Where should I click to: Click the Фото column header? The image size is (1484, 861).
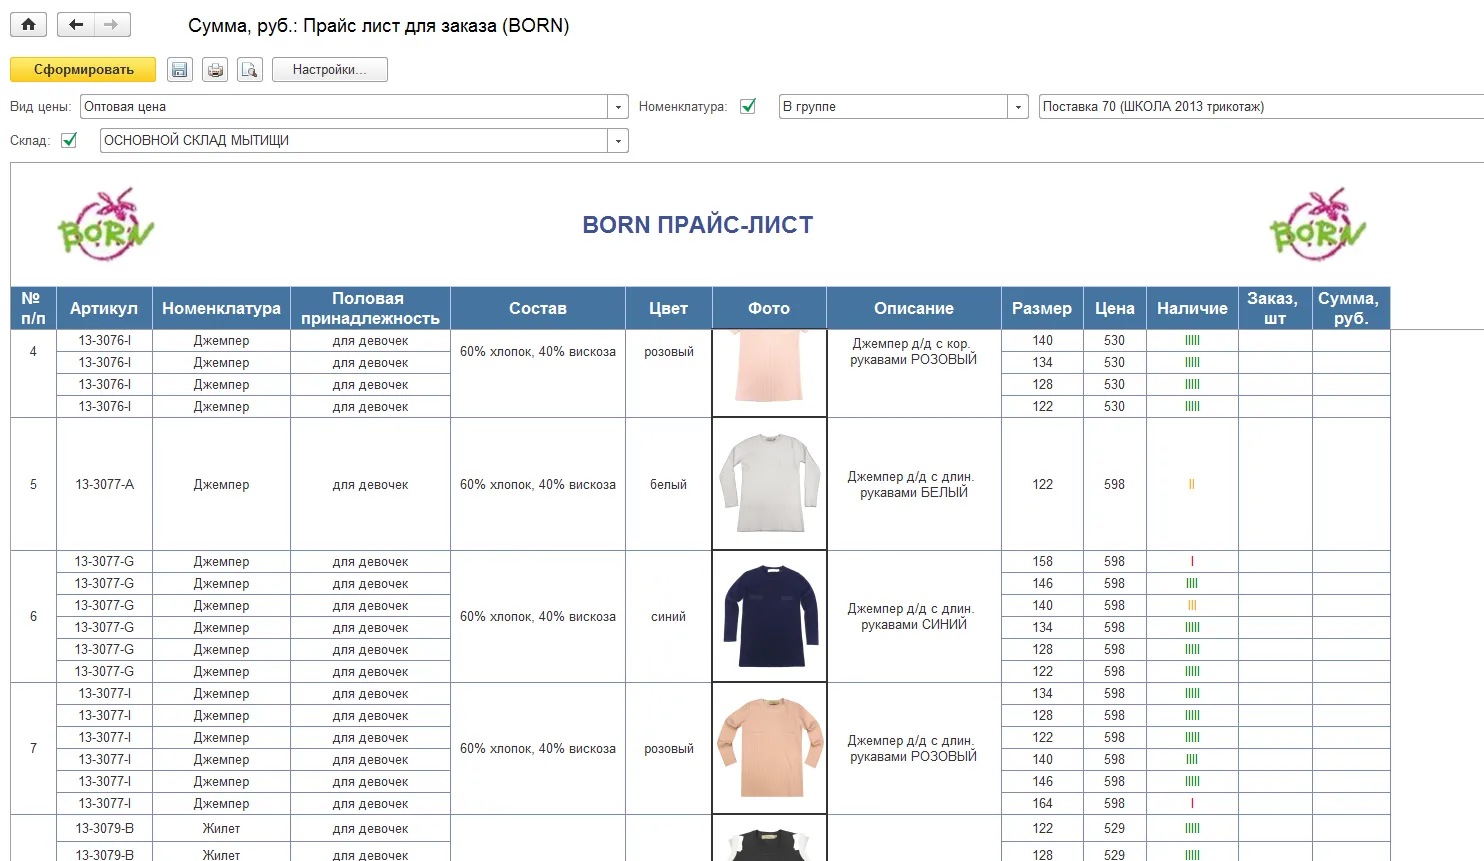(x=769, y=308)
